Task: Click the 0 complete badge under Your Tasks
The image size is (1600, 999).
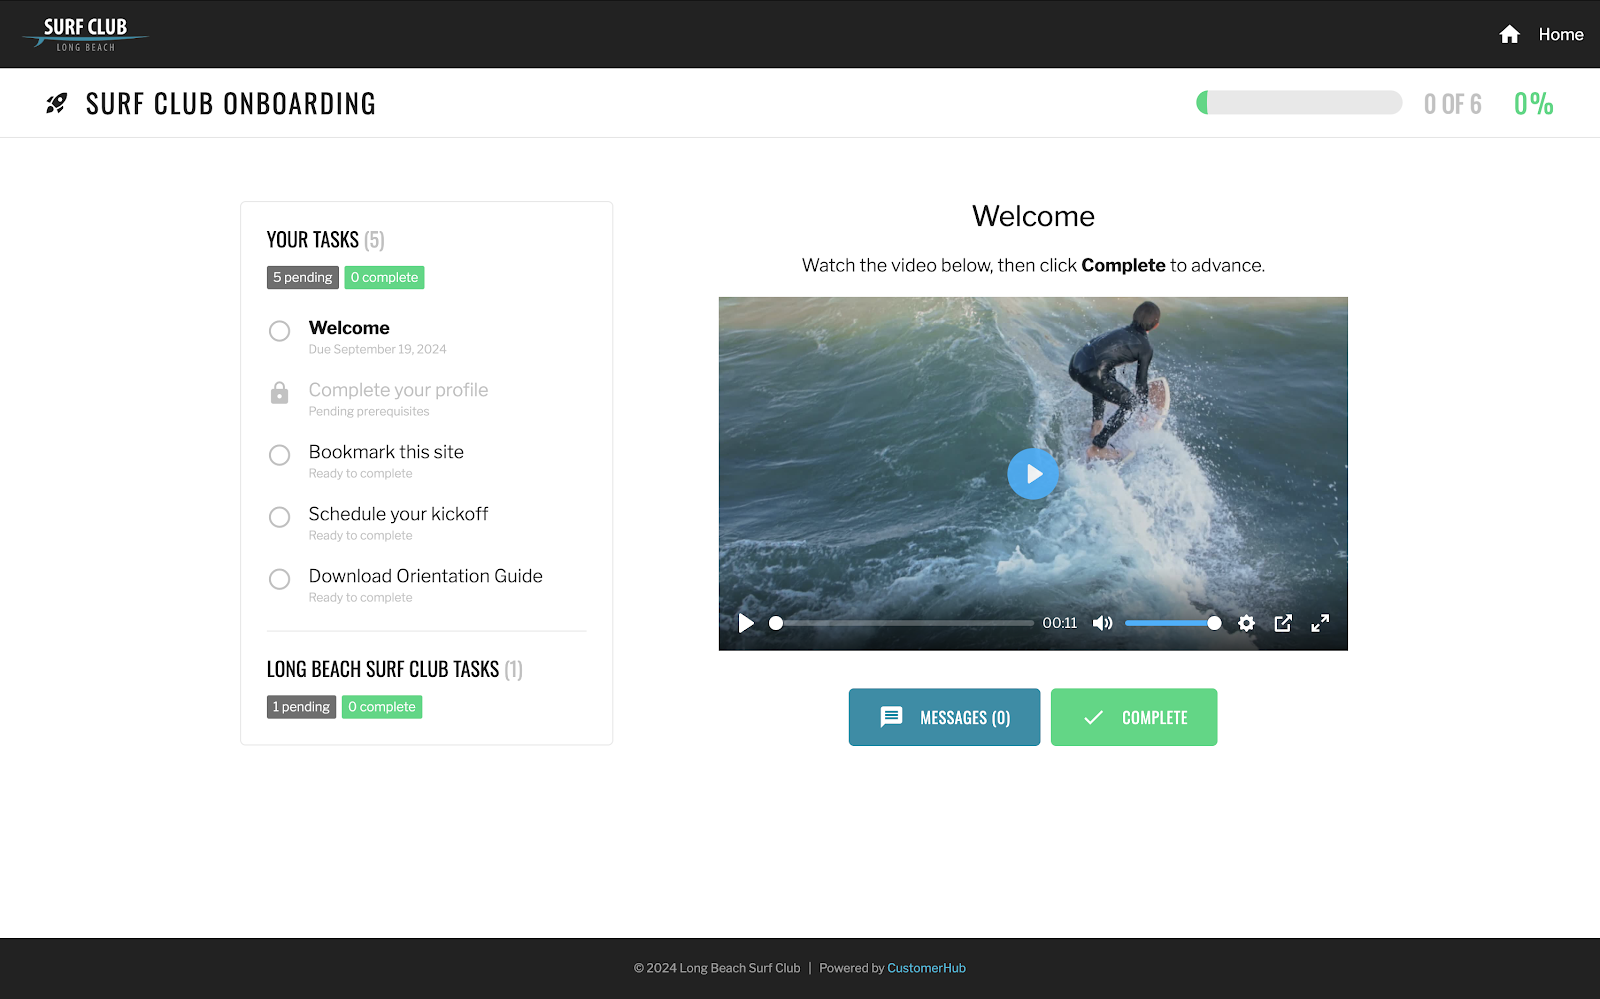Action: tap(384, 277)
